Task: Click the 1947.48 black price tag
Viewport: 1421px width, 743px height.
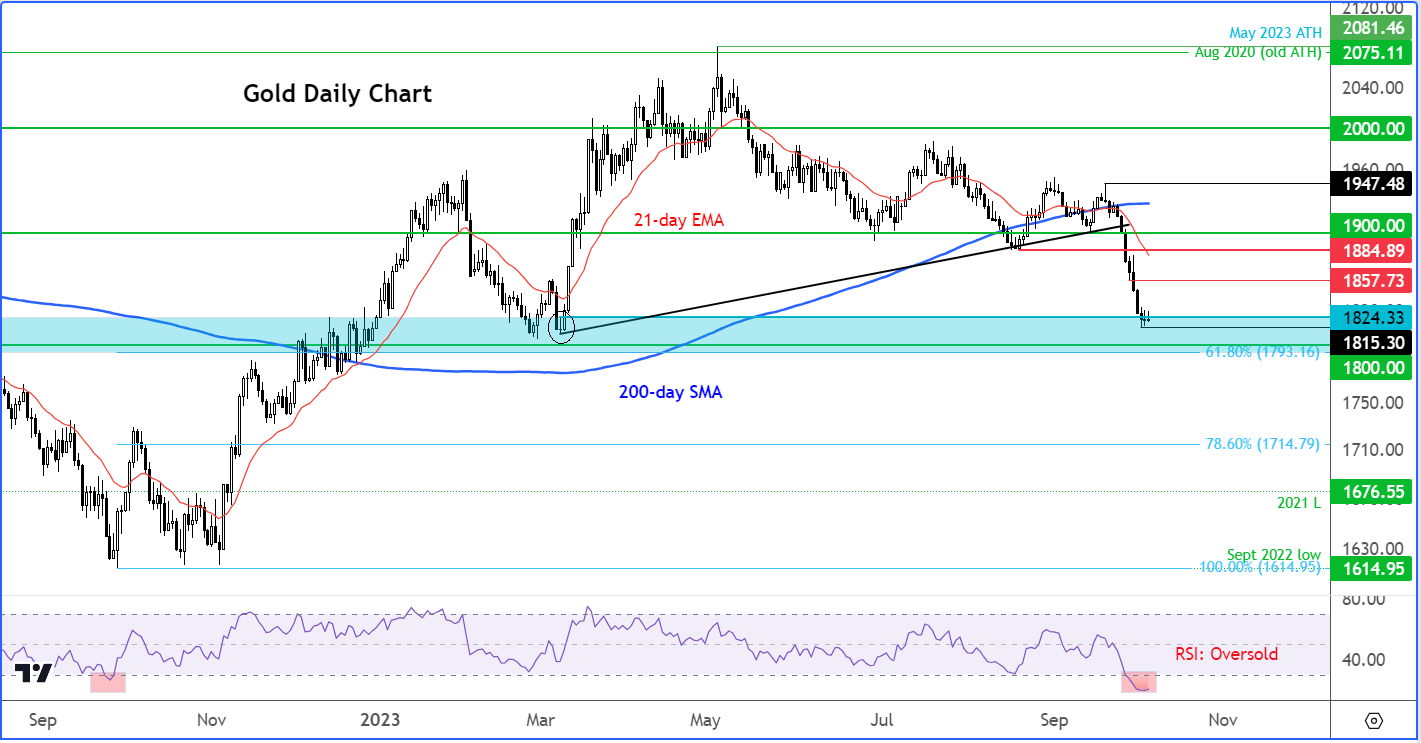Action: pos(1370,184)
